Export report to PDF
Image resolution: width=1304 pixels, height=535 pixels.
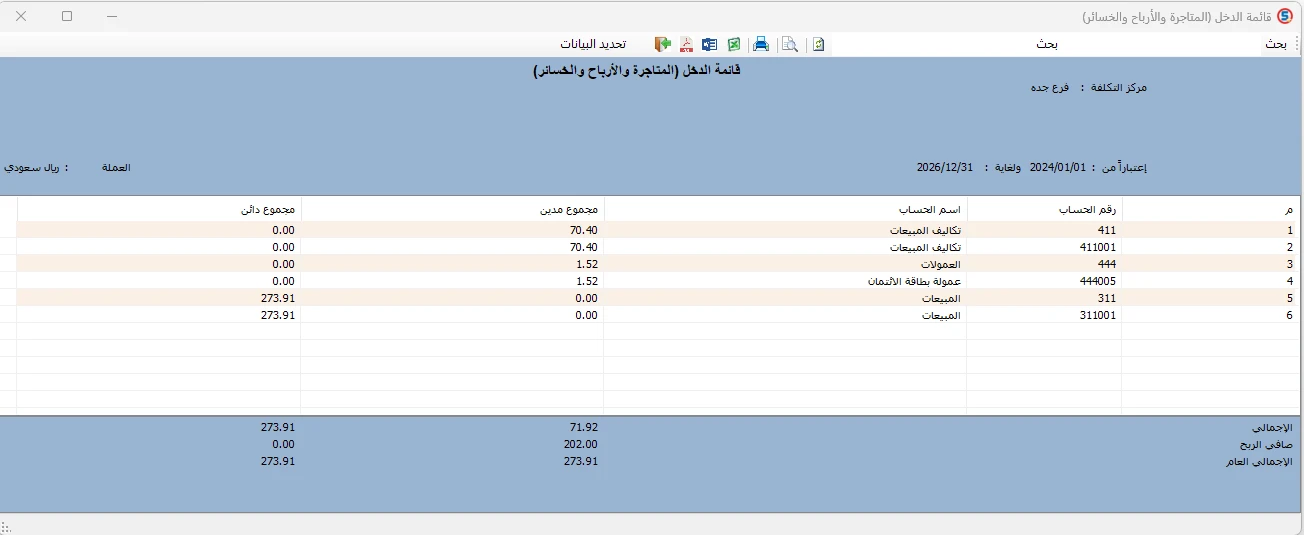tap(686, 44)
